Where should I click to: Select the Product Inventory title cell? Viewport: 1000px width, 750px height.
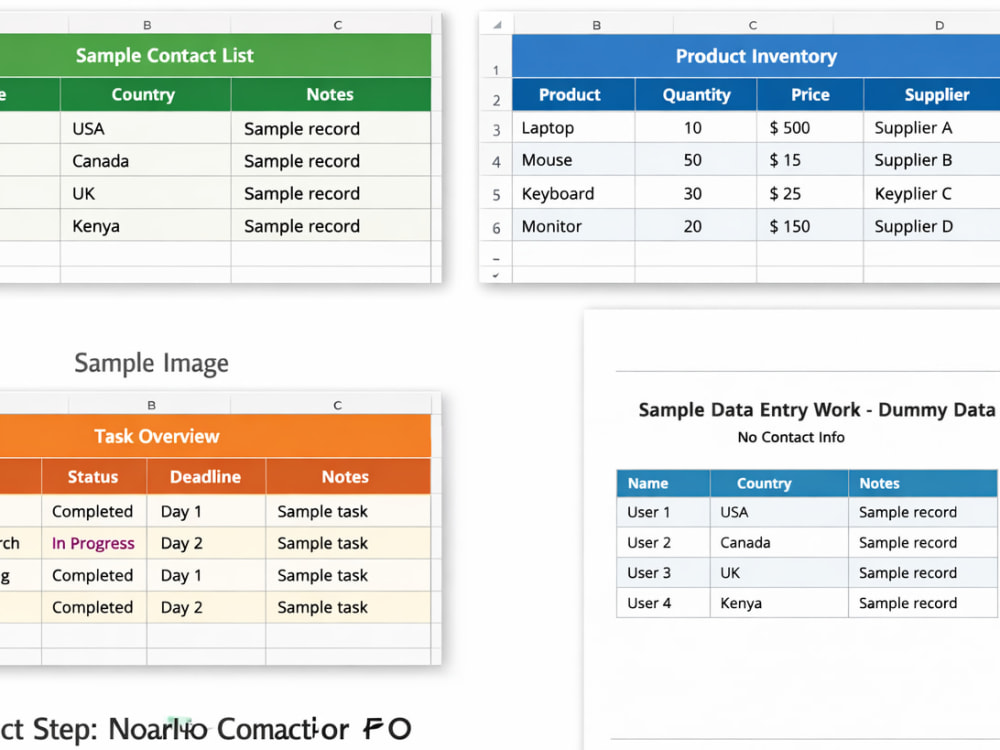(756, 56)
